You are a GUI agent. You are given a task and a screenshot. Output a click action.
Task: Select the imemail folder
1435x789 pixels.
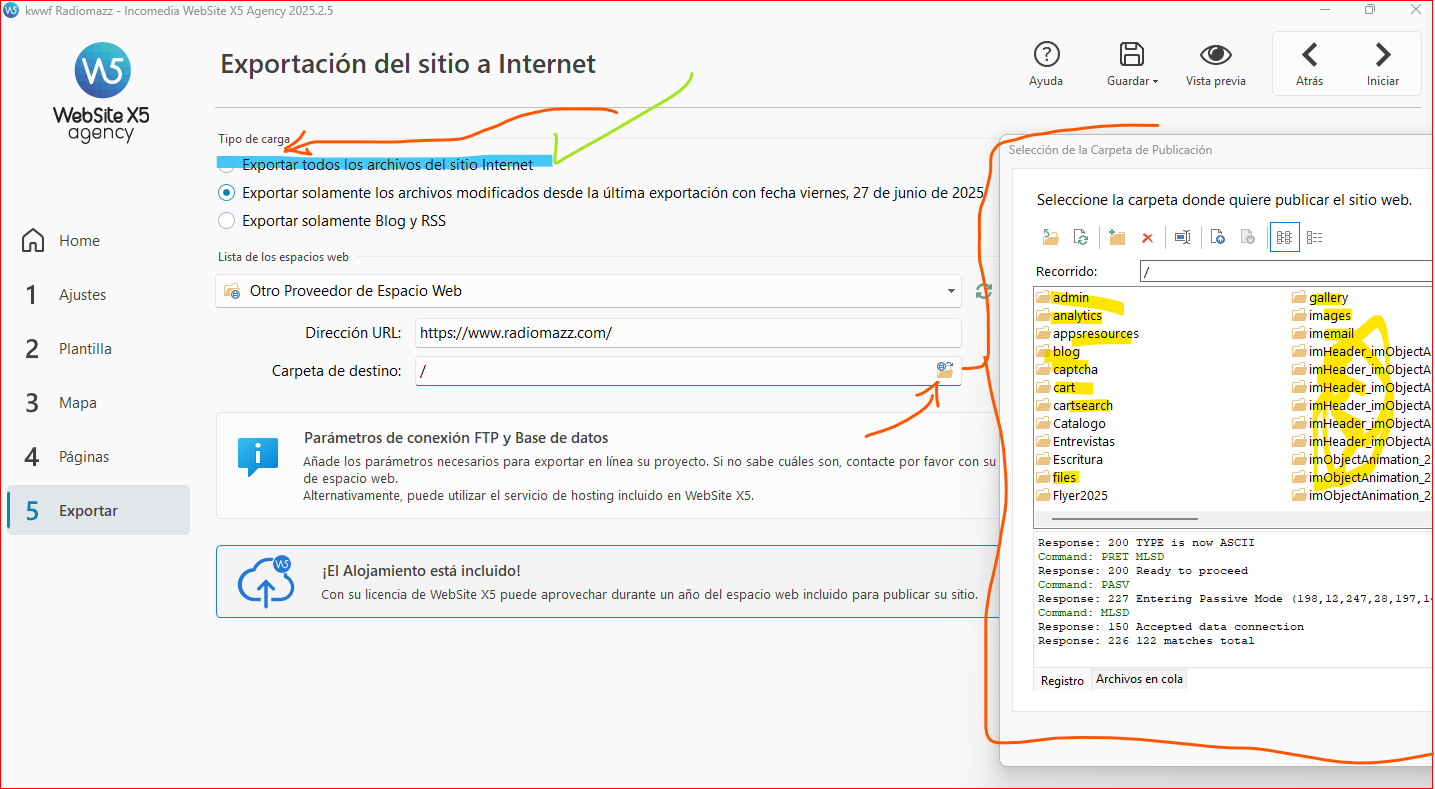pyautogui.click(x=1323, y=334)
